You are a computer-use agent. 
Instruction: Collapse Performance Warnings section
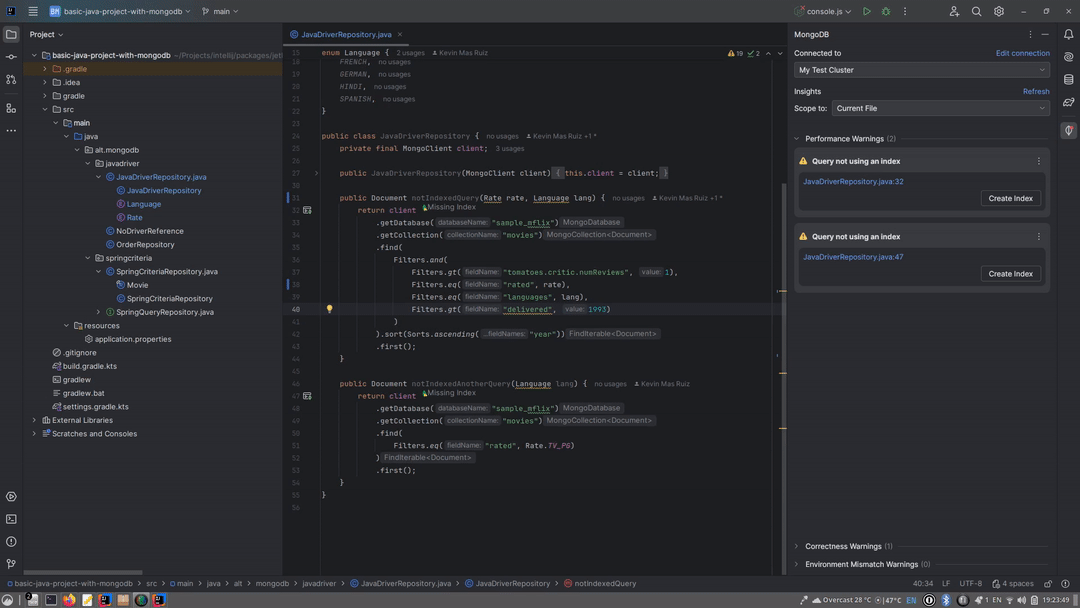point(797,138)
